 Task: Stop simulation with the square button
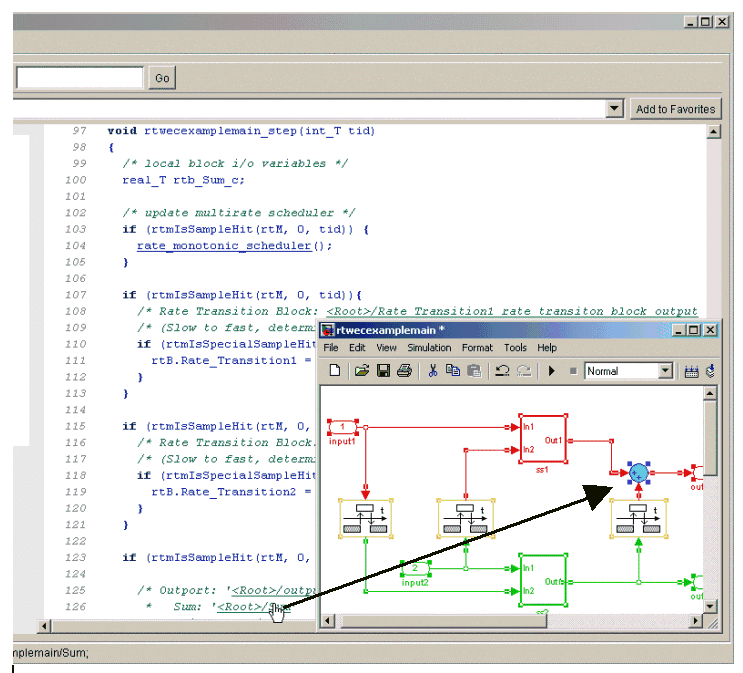click(573, 371)
